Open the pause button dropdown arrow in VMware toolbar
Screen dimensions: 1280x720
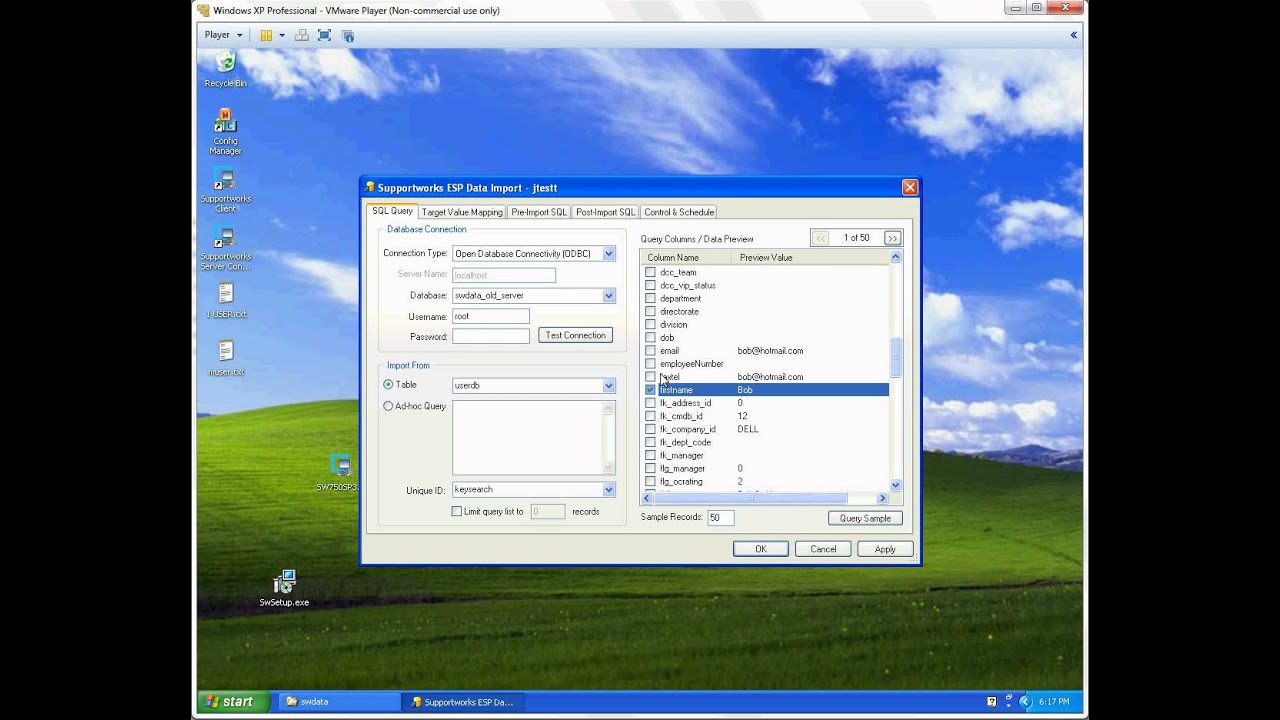coord(282,35)
